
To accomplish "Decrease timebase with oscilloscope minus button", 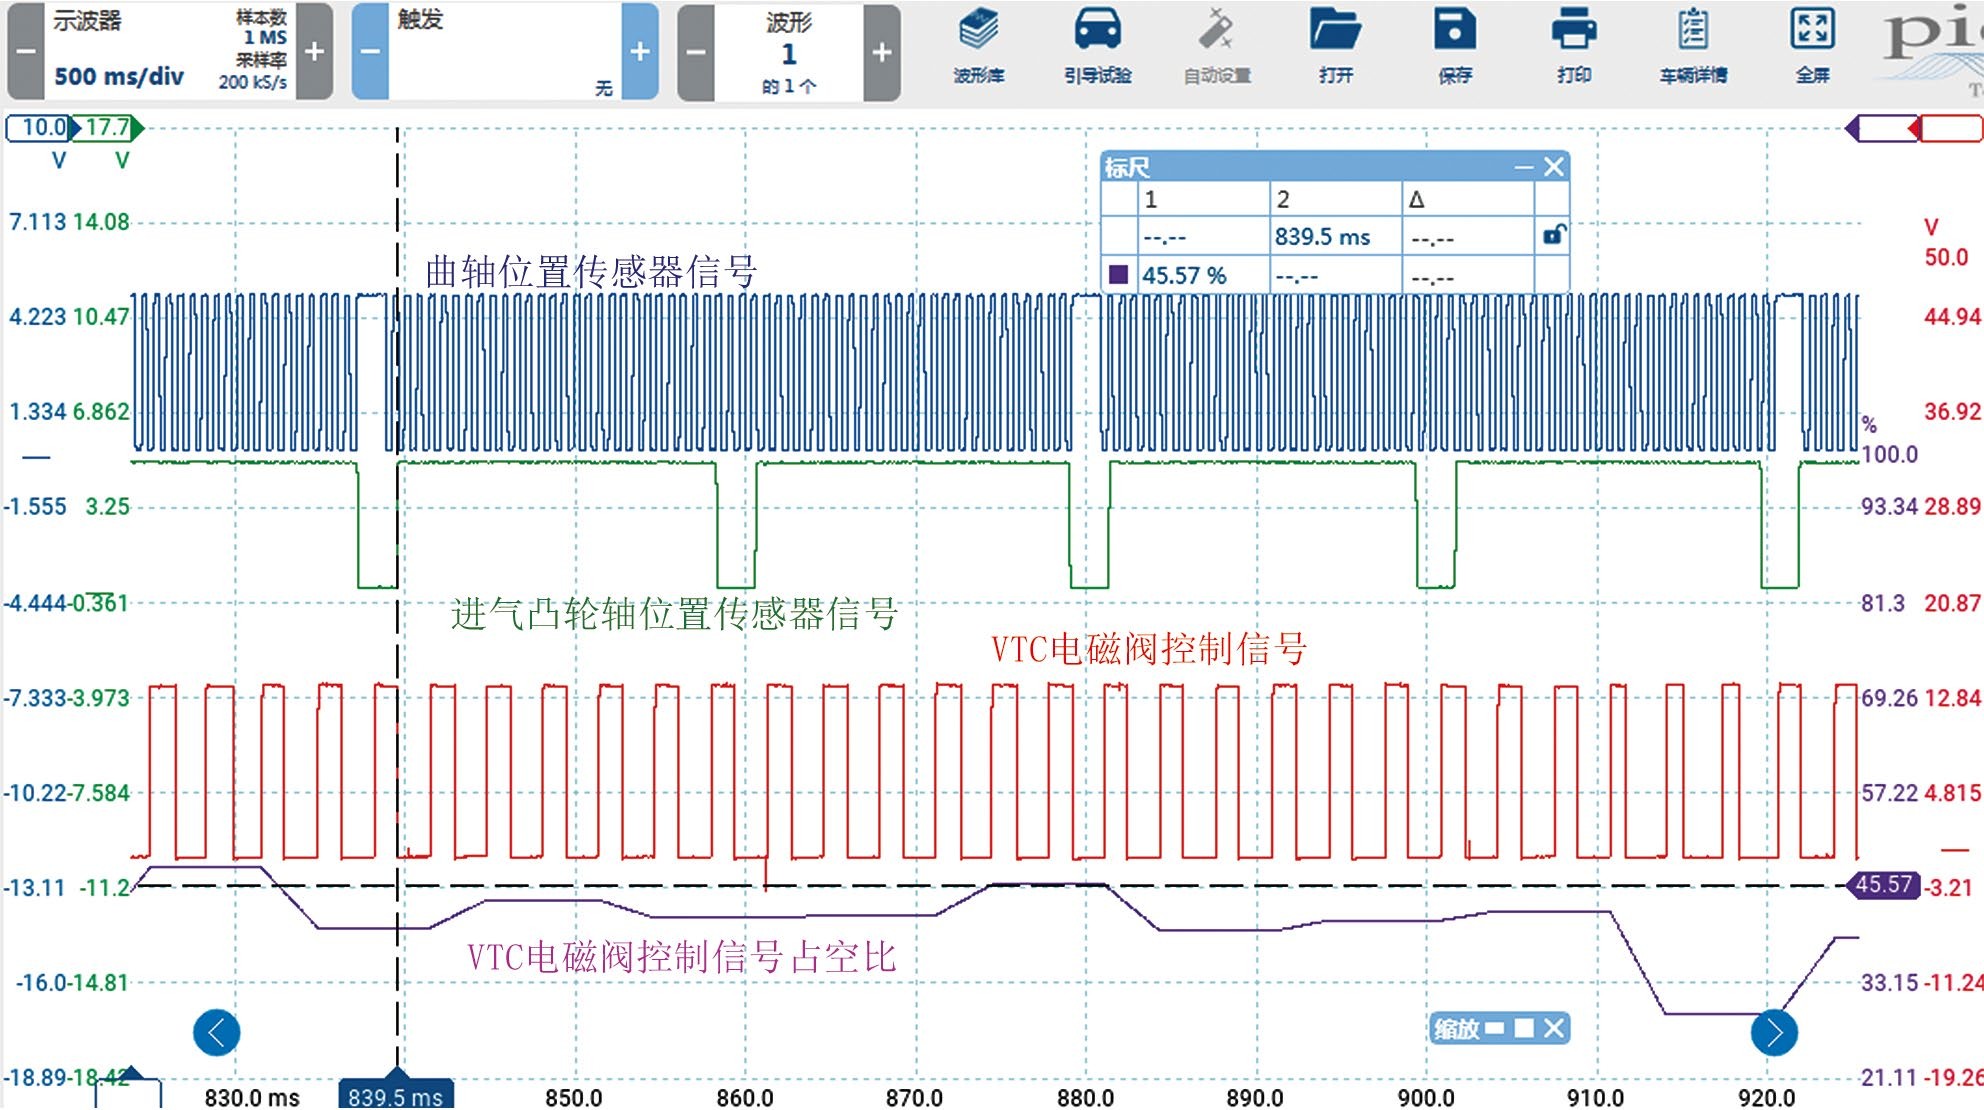I will click(26, 52).
